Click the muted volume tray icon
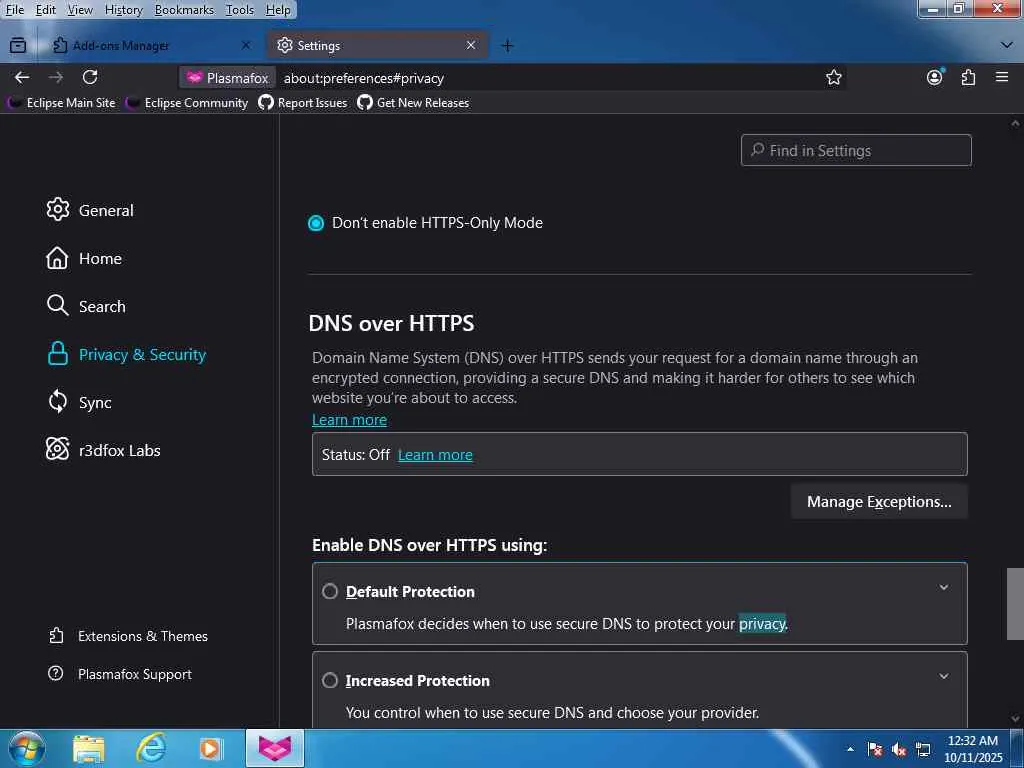The height and width of the screenshot is (768, 1024). [899, 750]
